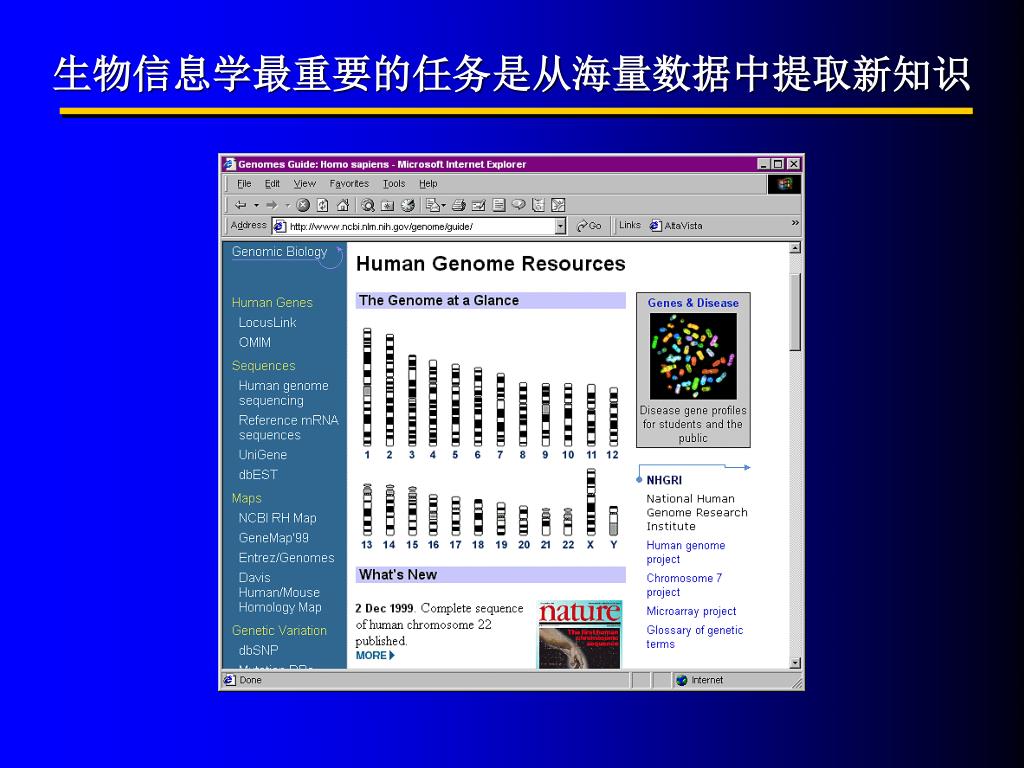
Task: Open the Edit menu
Action: click(272, 184)
